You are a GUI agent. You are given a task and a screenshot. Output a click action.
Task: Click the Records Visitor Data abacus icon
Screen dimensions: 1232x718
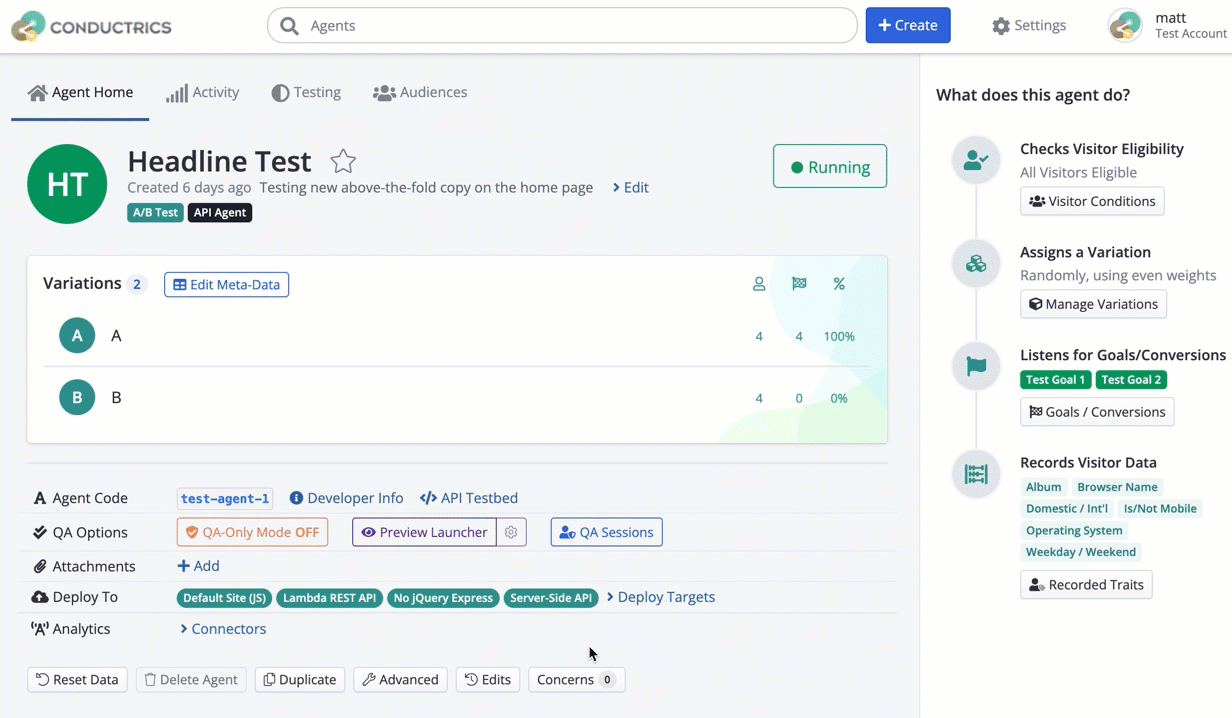[x=976, y=474]
